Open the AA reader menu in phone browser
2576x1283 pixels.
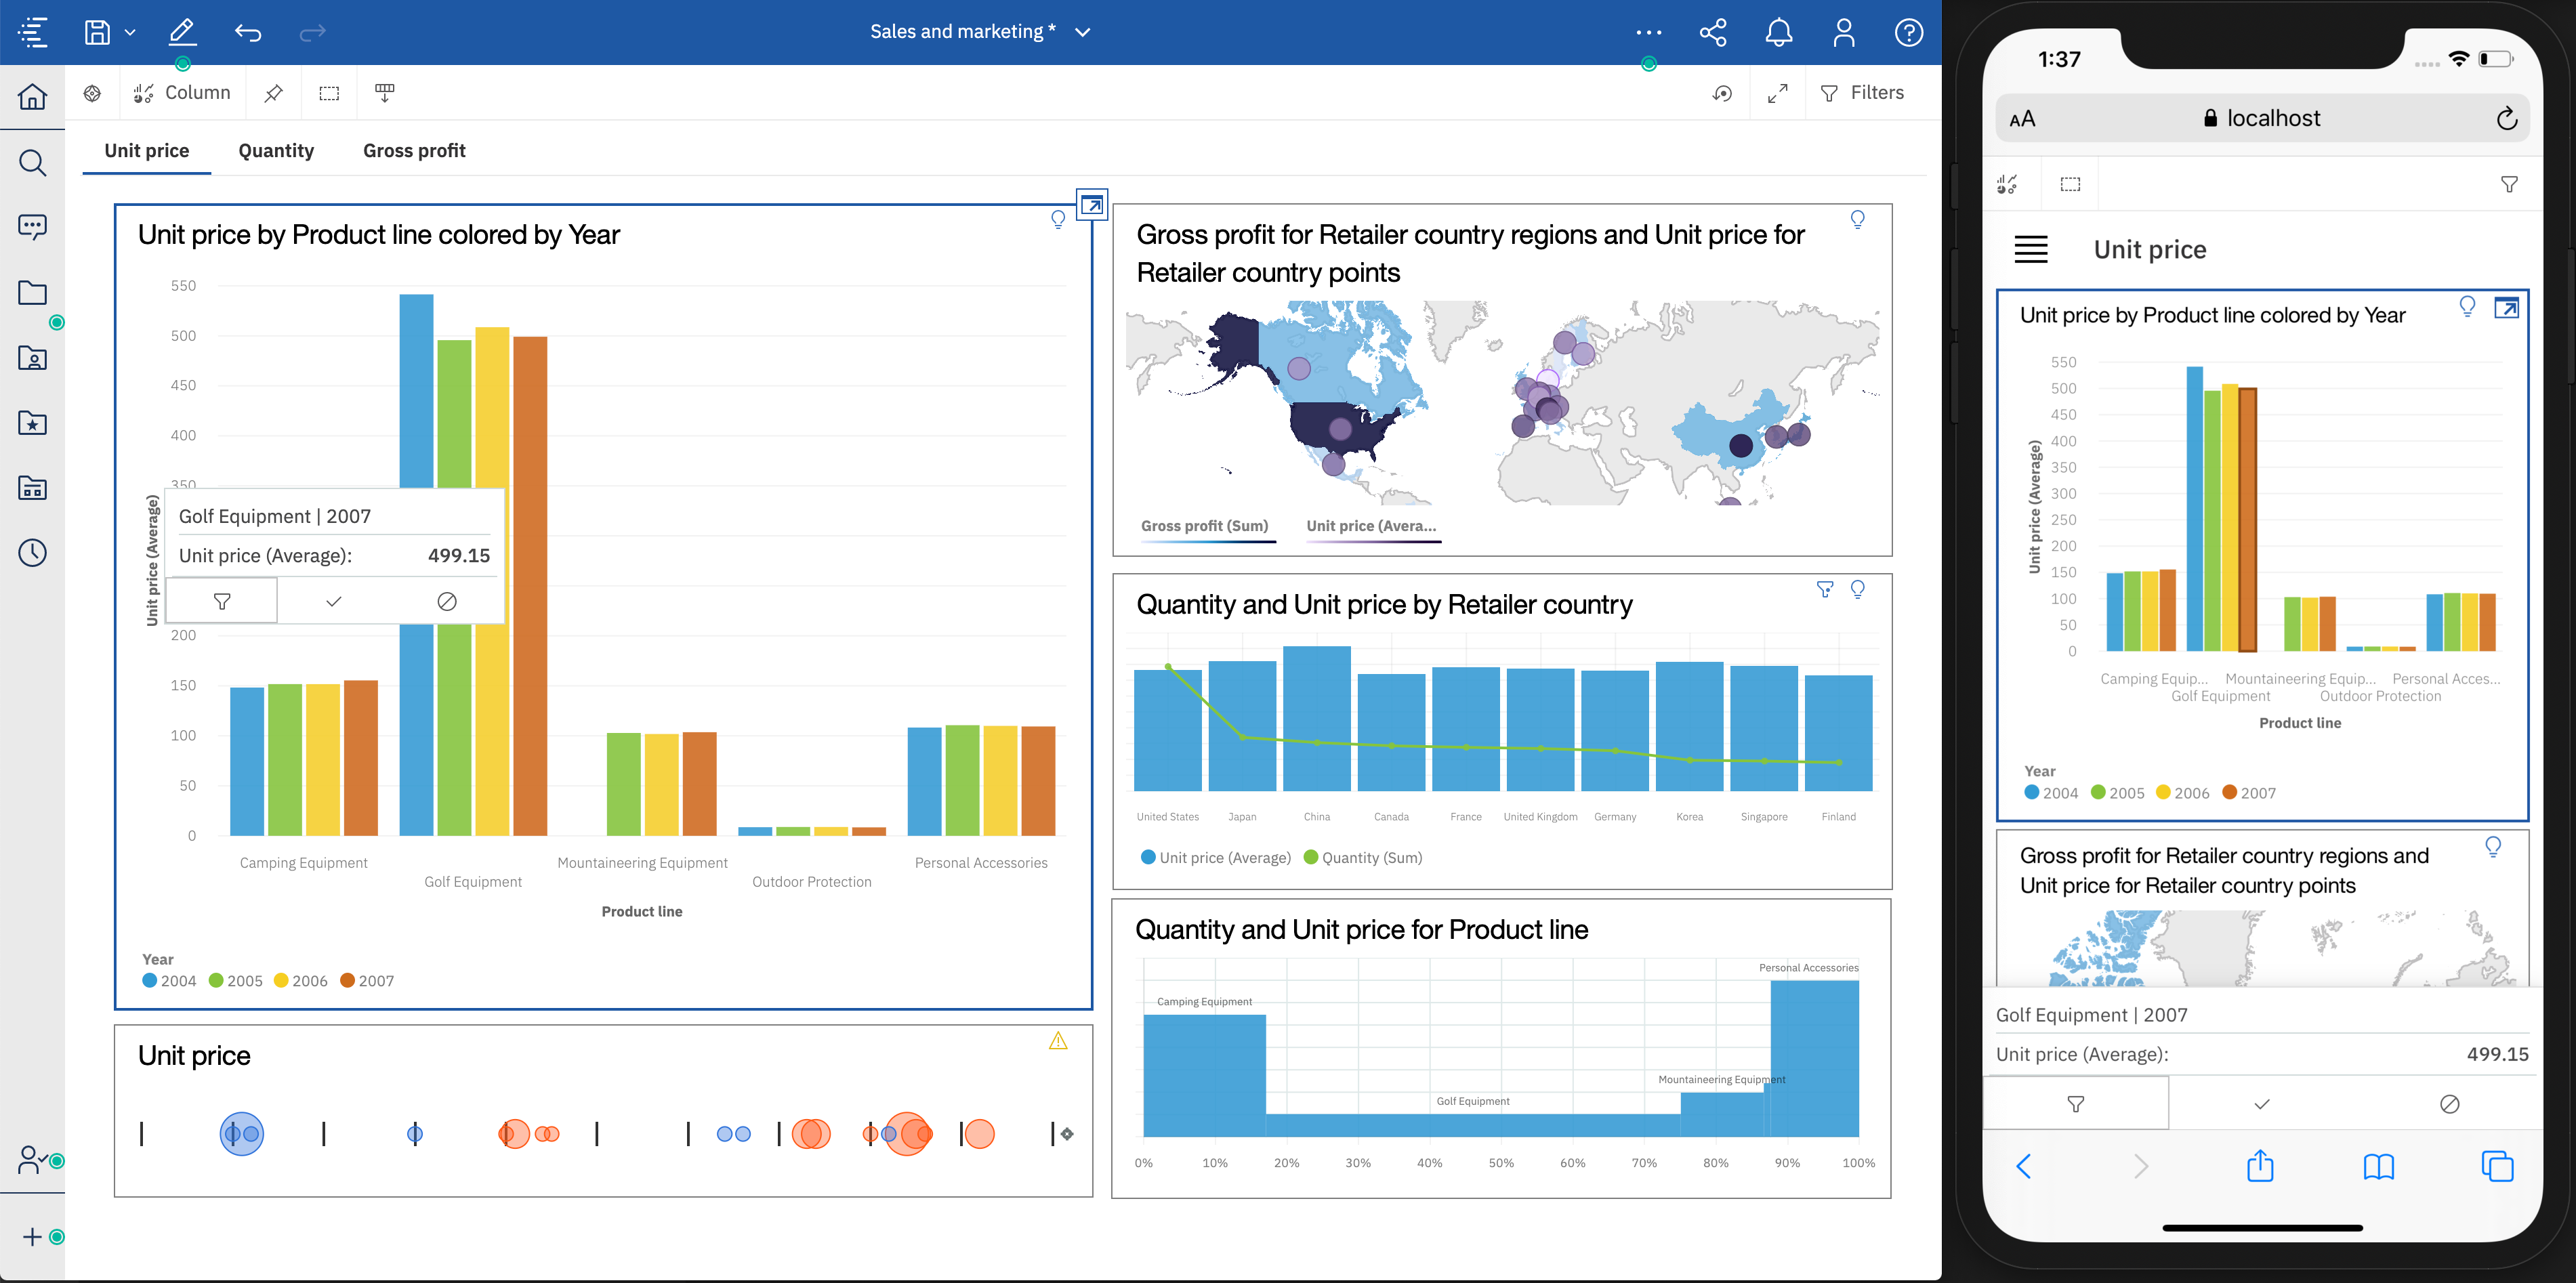pyautogui.click(x=2022, y=120)
